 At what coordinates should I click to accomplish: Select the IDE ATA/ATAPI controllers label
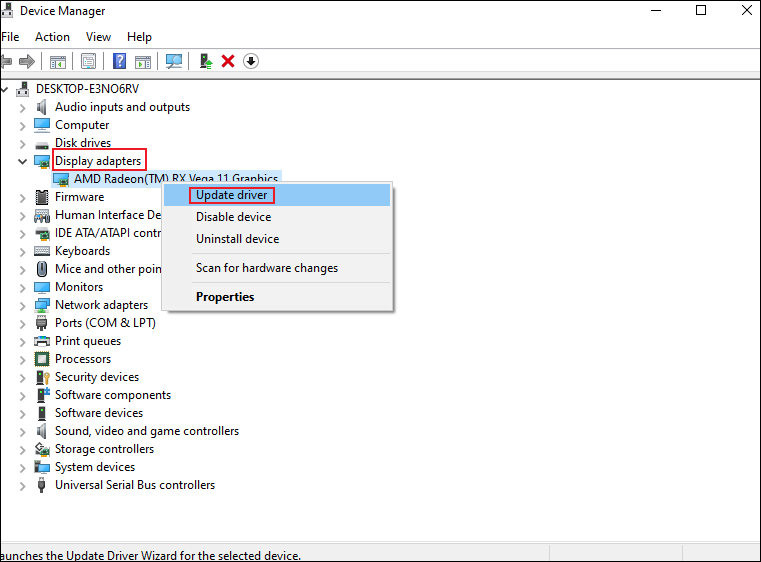point(108,233)
